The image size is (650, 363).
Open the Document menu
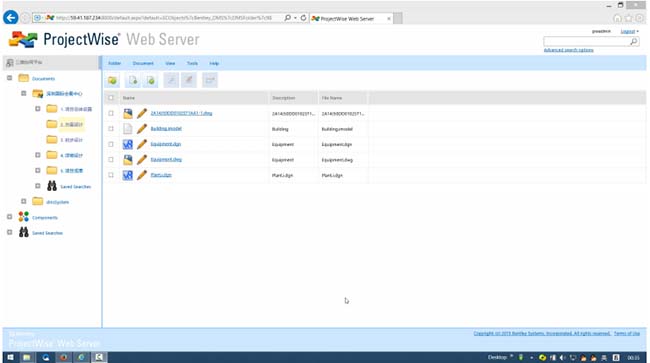[143, 63]
